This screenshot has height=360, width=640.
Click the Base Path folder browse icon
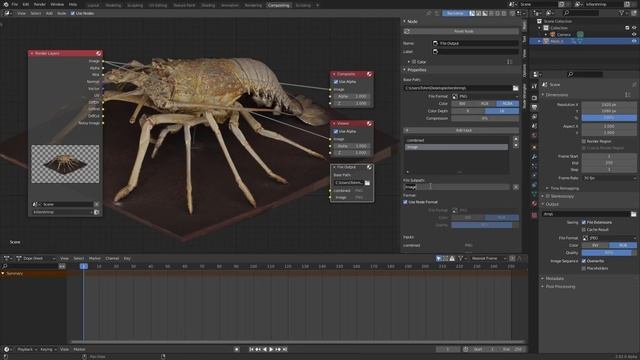pyautogui.click(x=516, y=88)
